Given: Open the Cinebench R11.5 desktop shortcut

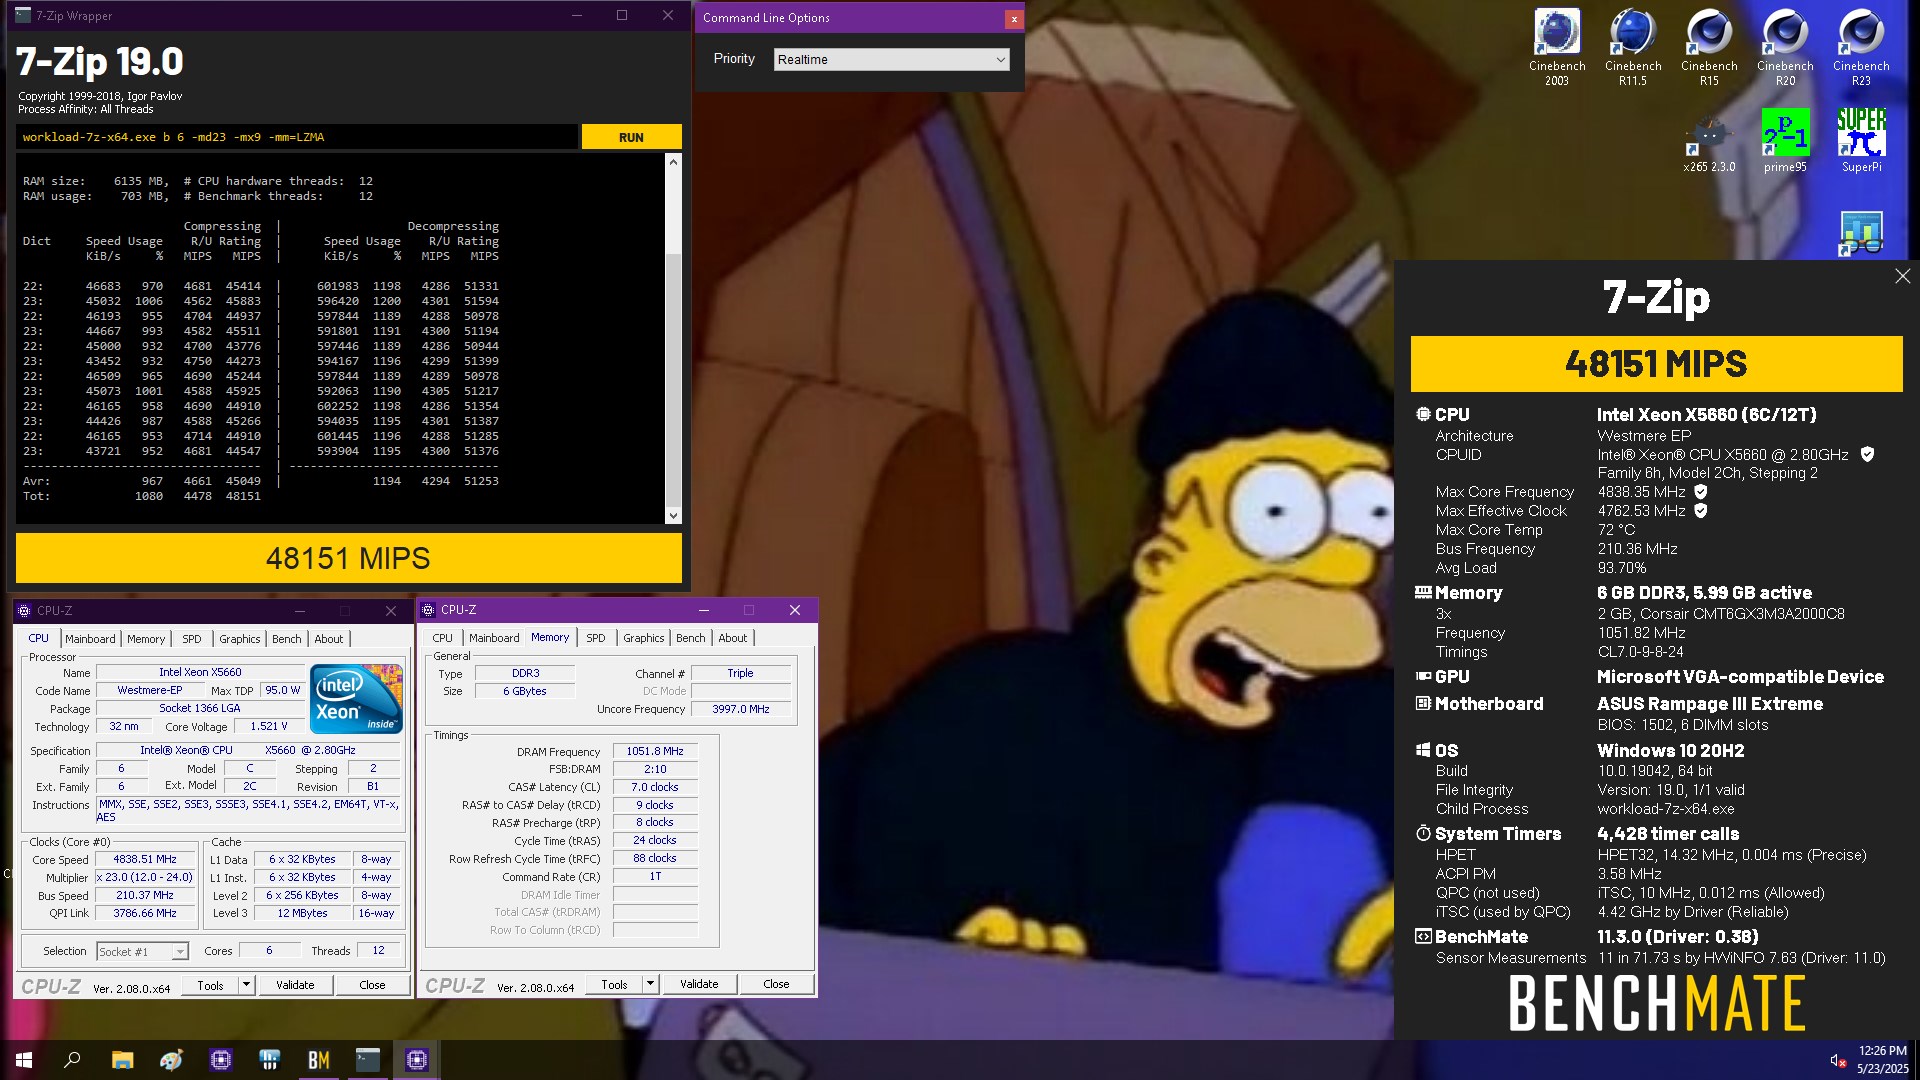Looking at the screenshot, I should coord(1633,46).
